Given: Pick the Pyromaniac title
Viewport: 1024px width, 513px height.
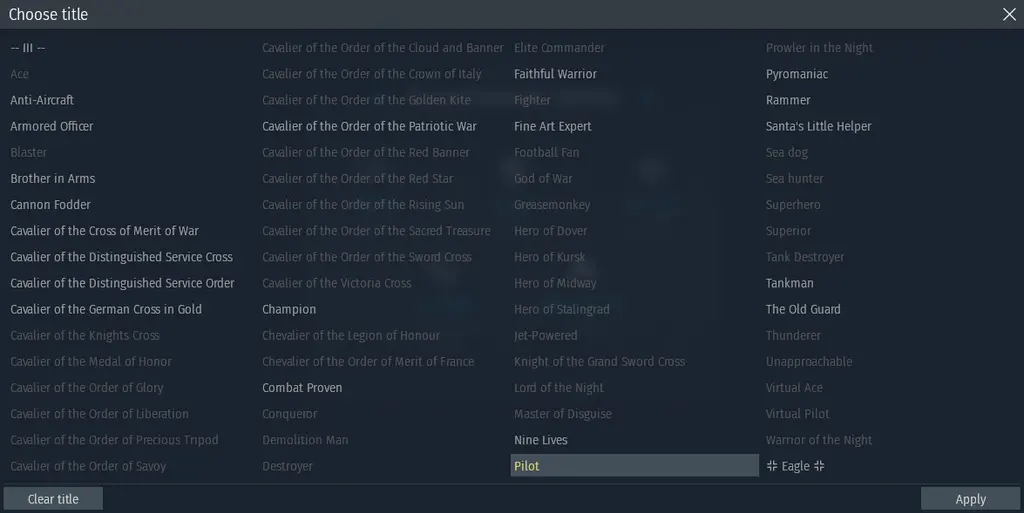Looking at the screenshot, I should (797, 74).
